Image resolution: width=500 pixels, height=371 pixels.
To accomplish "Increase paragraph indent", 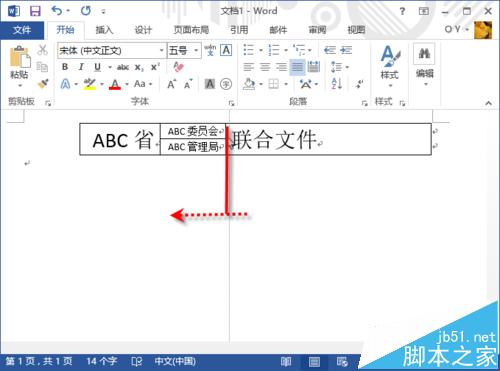I will (x=346, y=50).
